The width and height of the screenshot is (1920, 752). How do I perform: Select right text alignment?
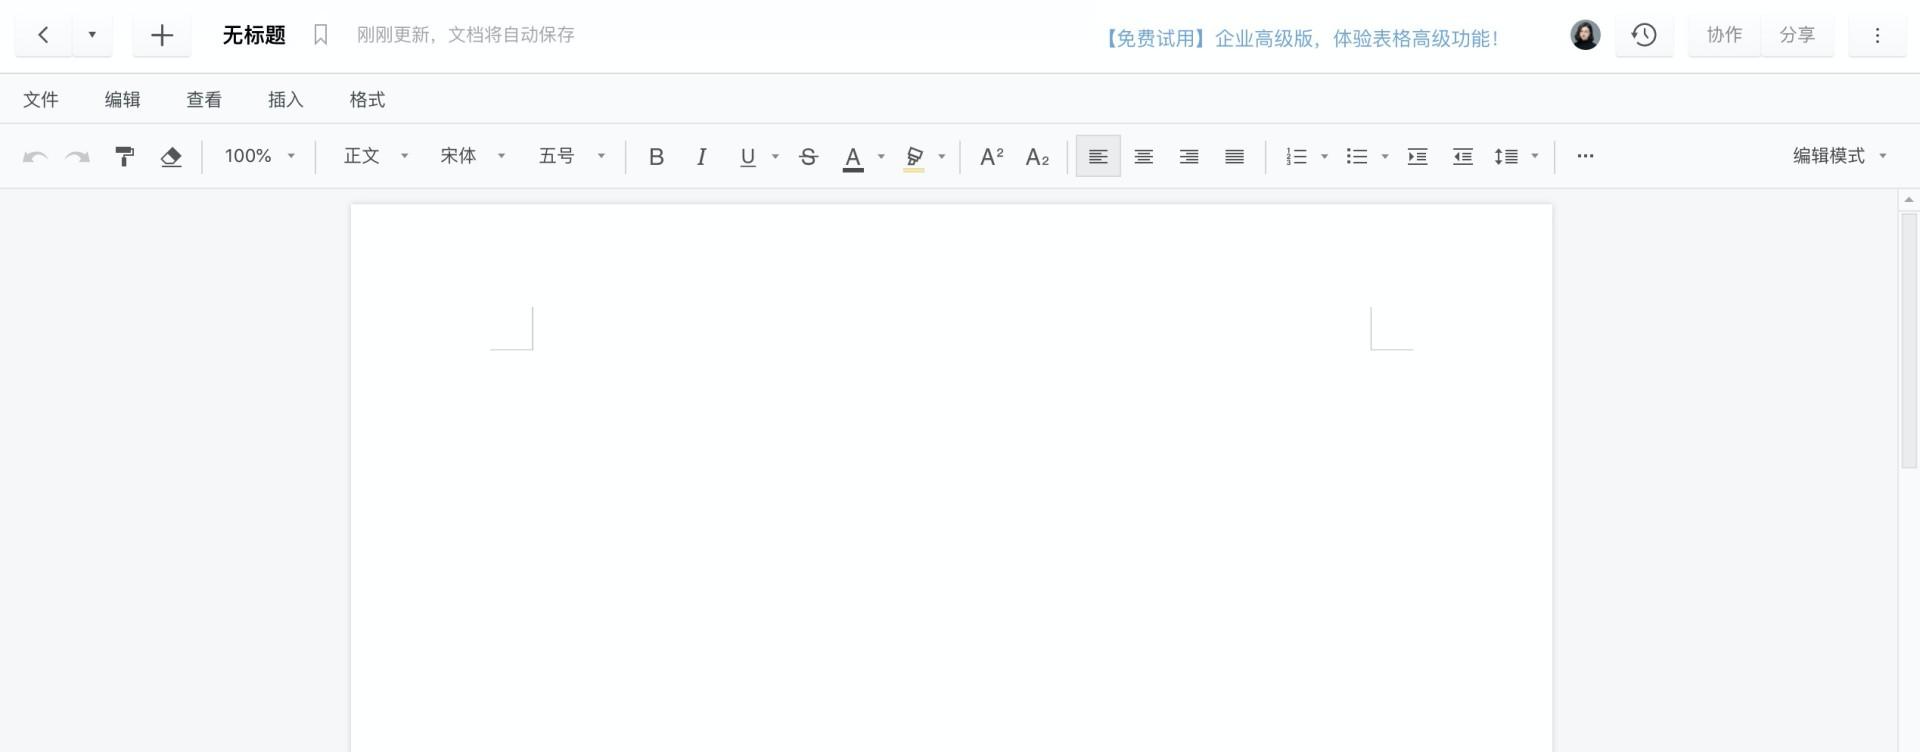coord(1189,156)
